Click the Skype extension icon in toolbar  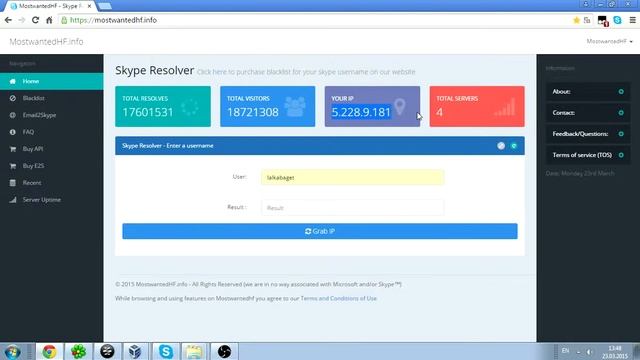point(617,20)
